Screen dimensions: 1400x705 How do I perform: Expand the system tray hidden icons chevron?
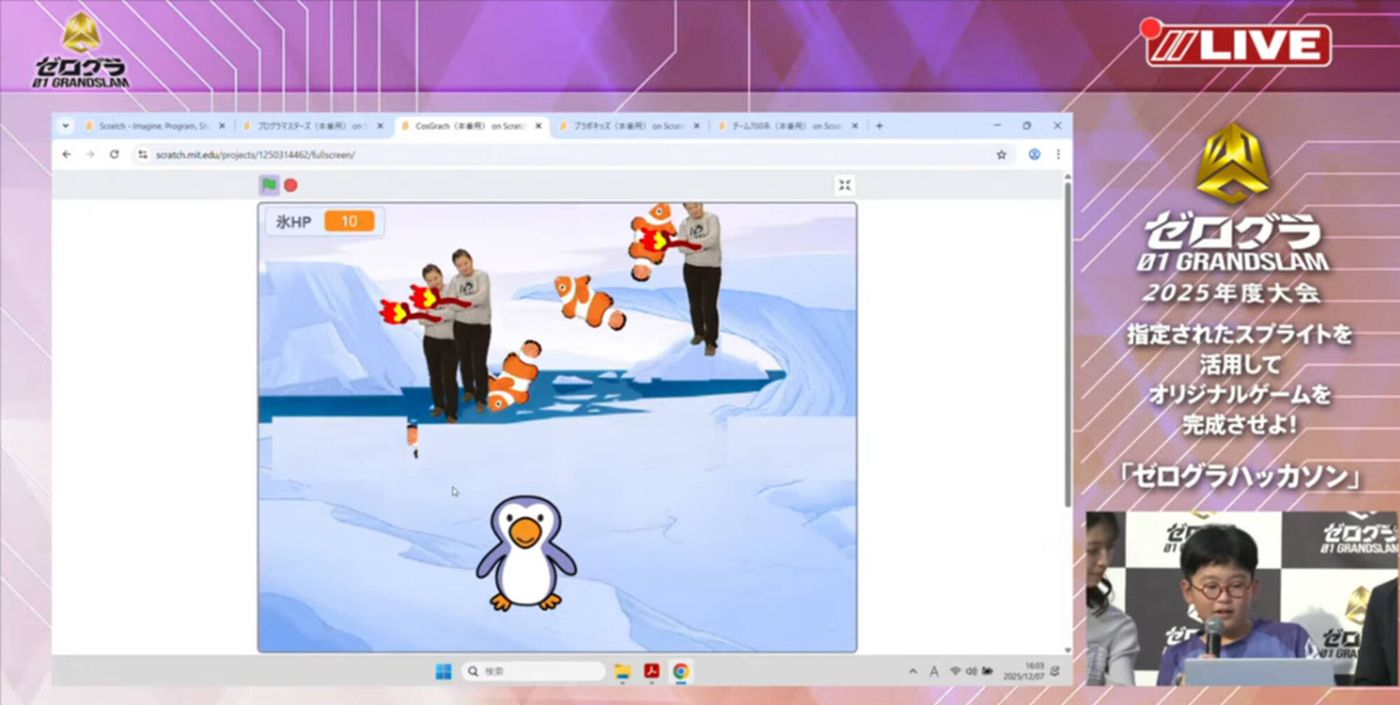(x=912, y=671)
